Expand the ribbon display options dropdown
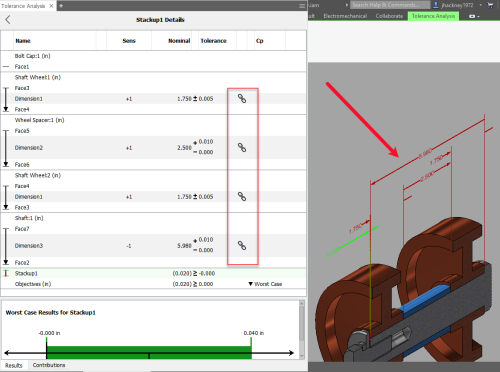 tap(474, 16)
